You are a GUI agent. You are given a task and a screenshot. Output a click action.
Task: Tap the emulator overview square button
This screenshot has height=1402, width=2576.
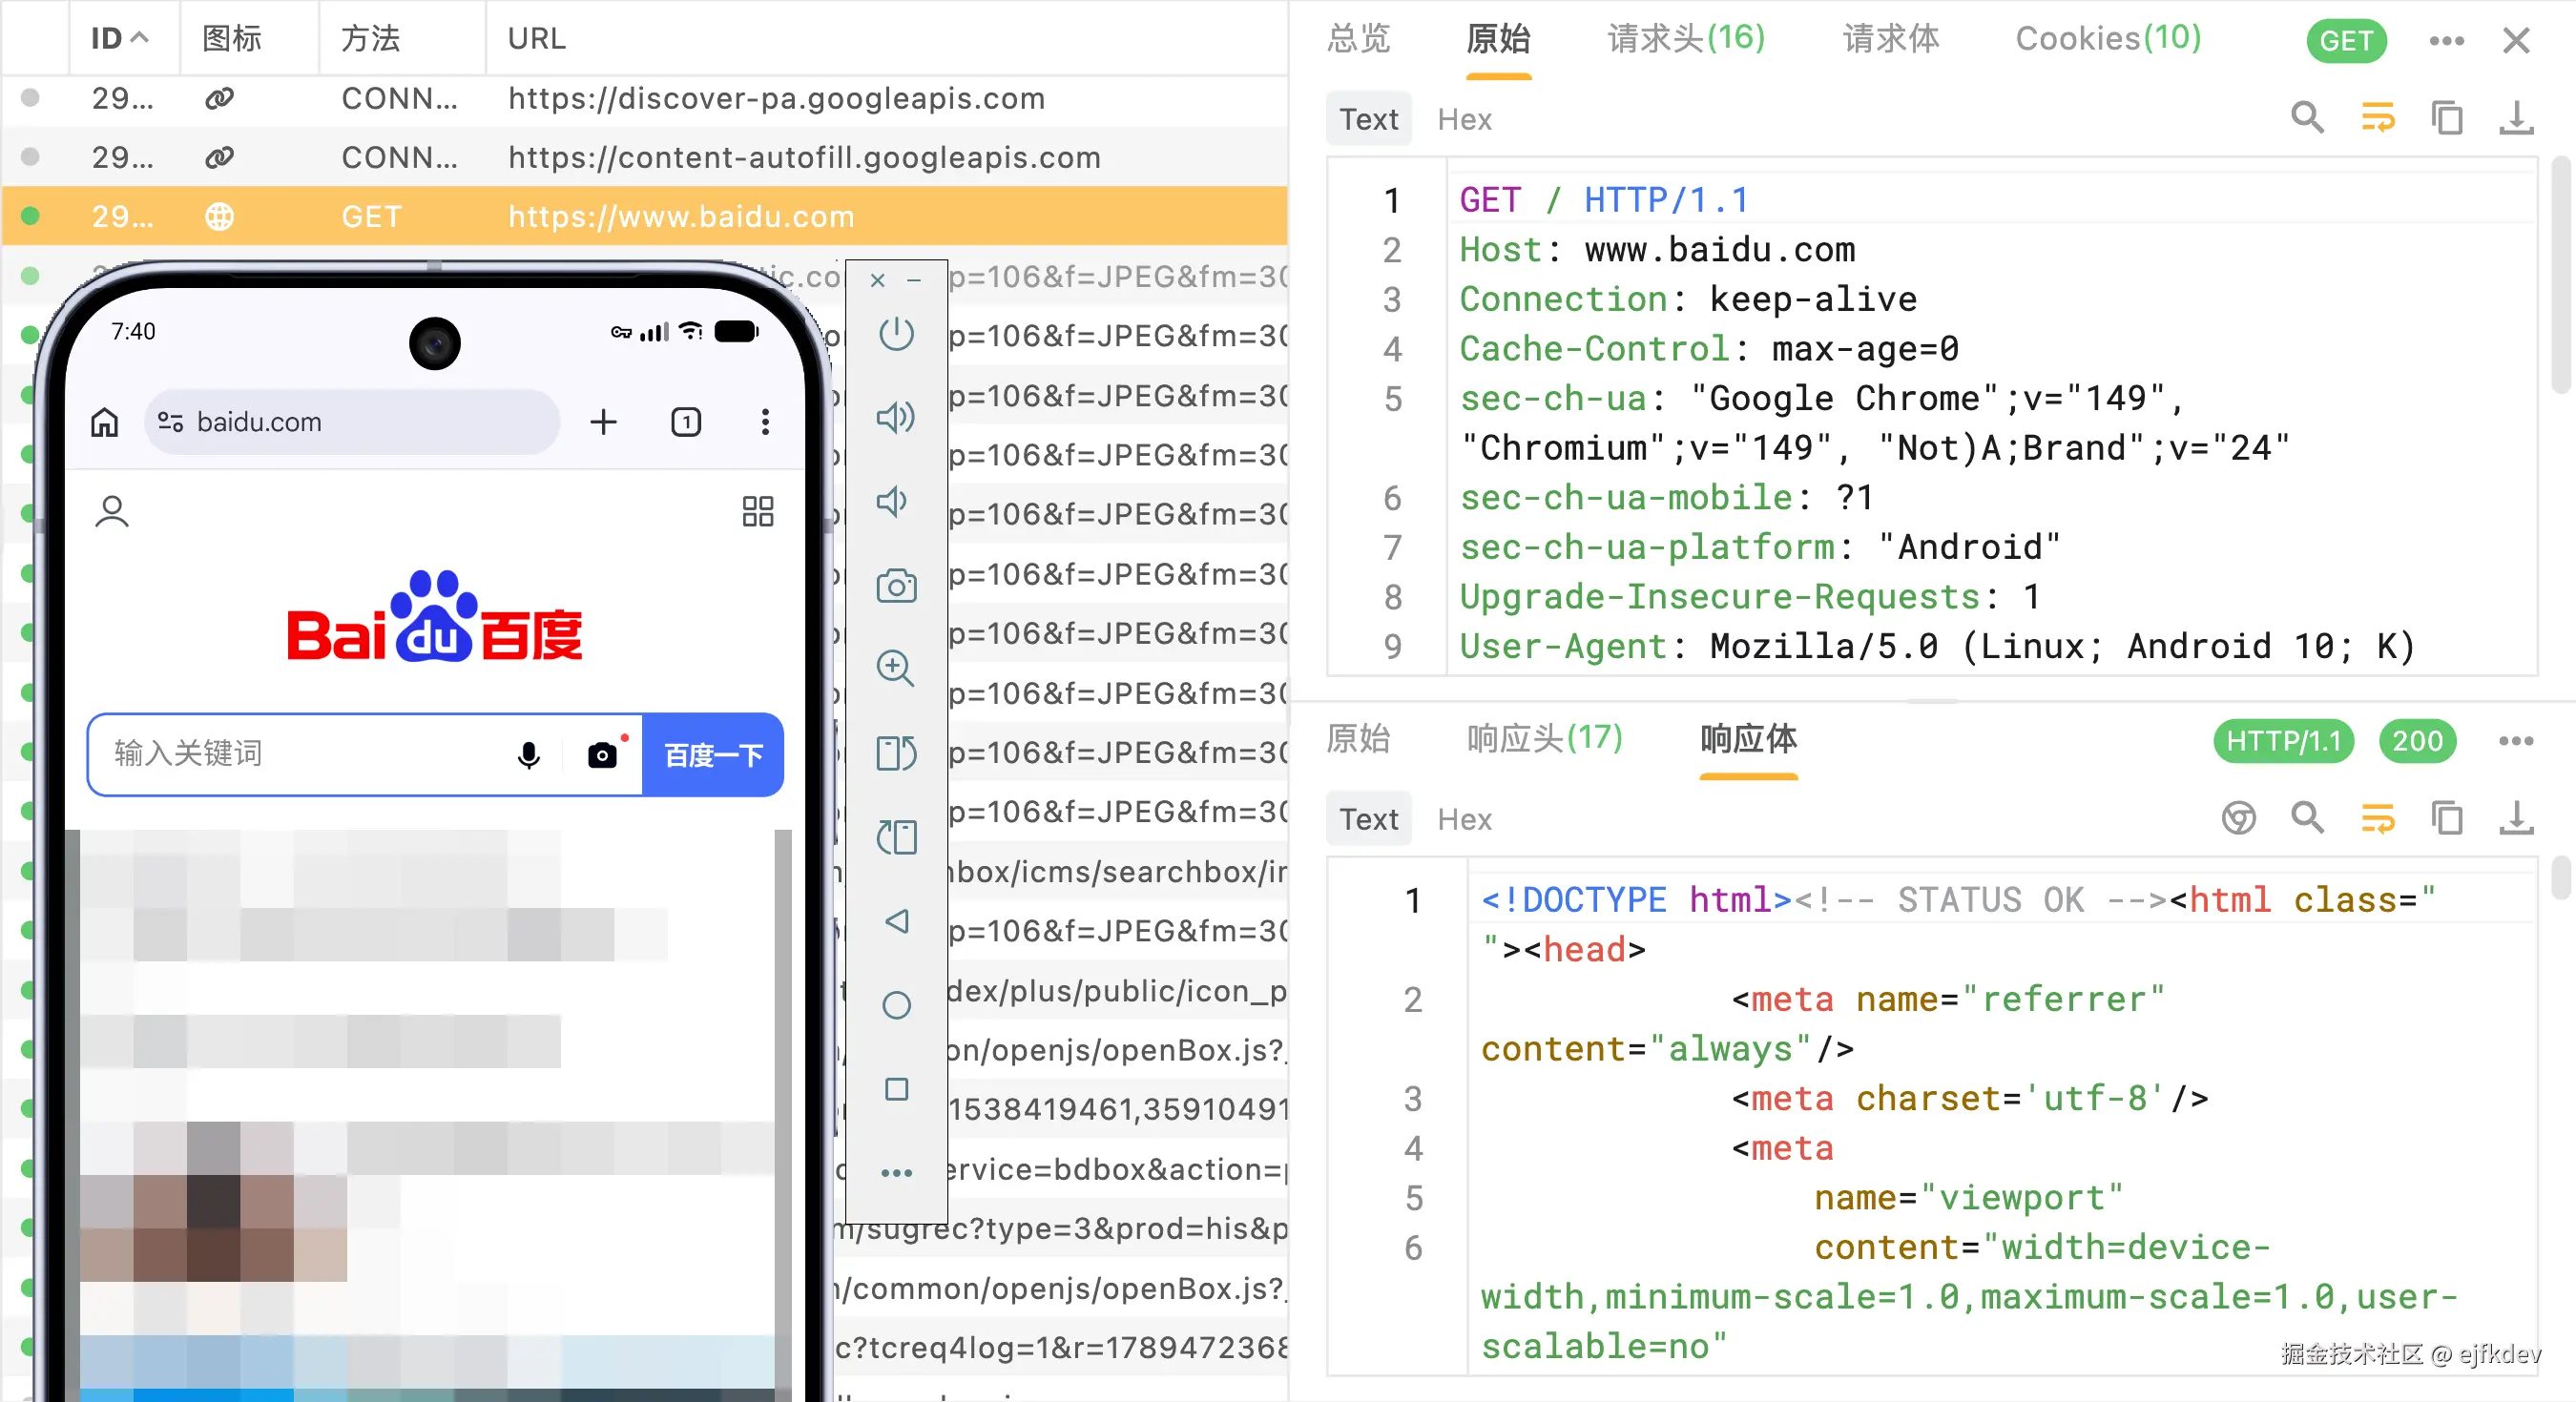tap(897, 1089)
